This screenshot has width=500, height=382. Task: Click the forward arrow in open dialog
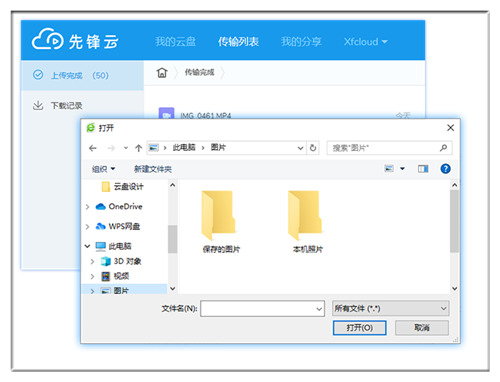point(111,148)
